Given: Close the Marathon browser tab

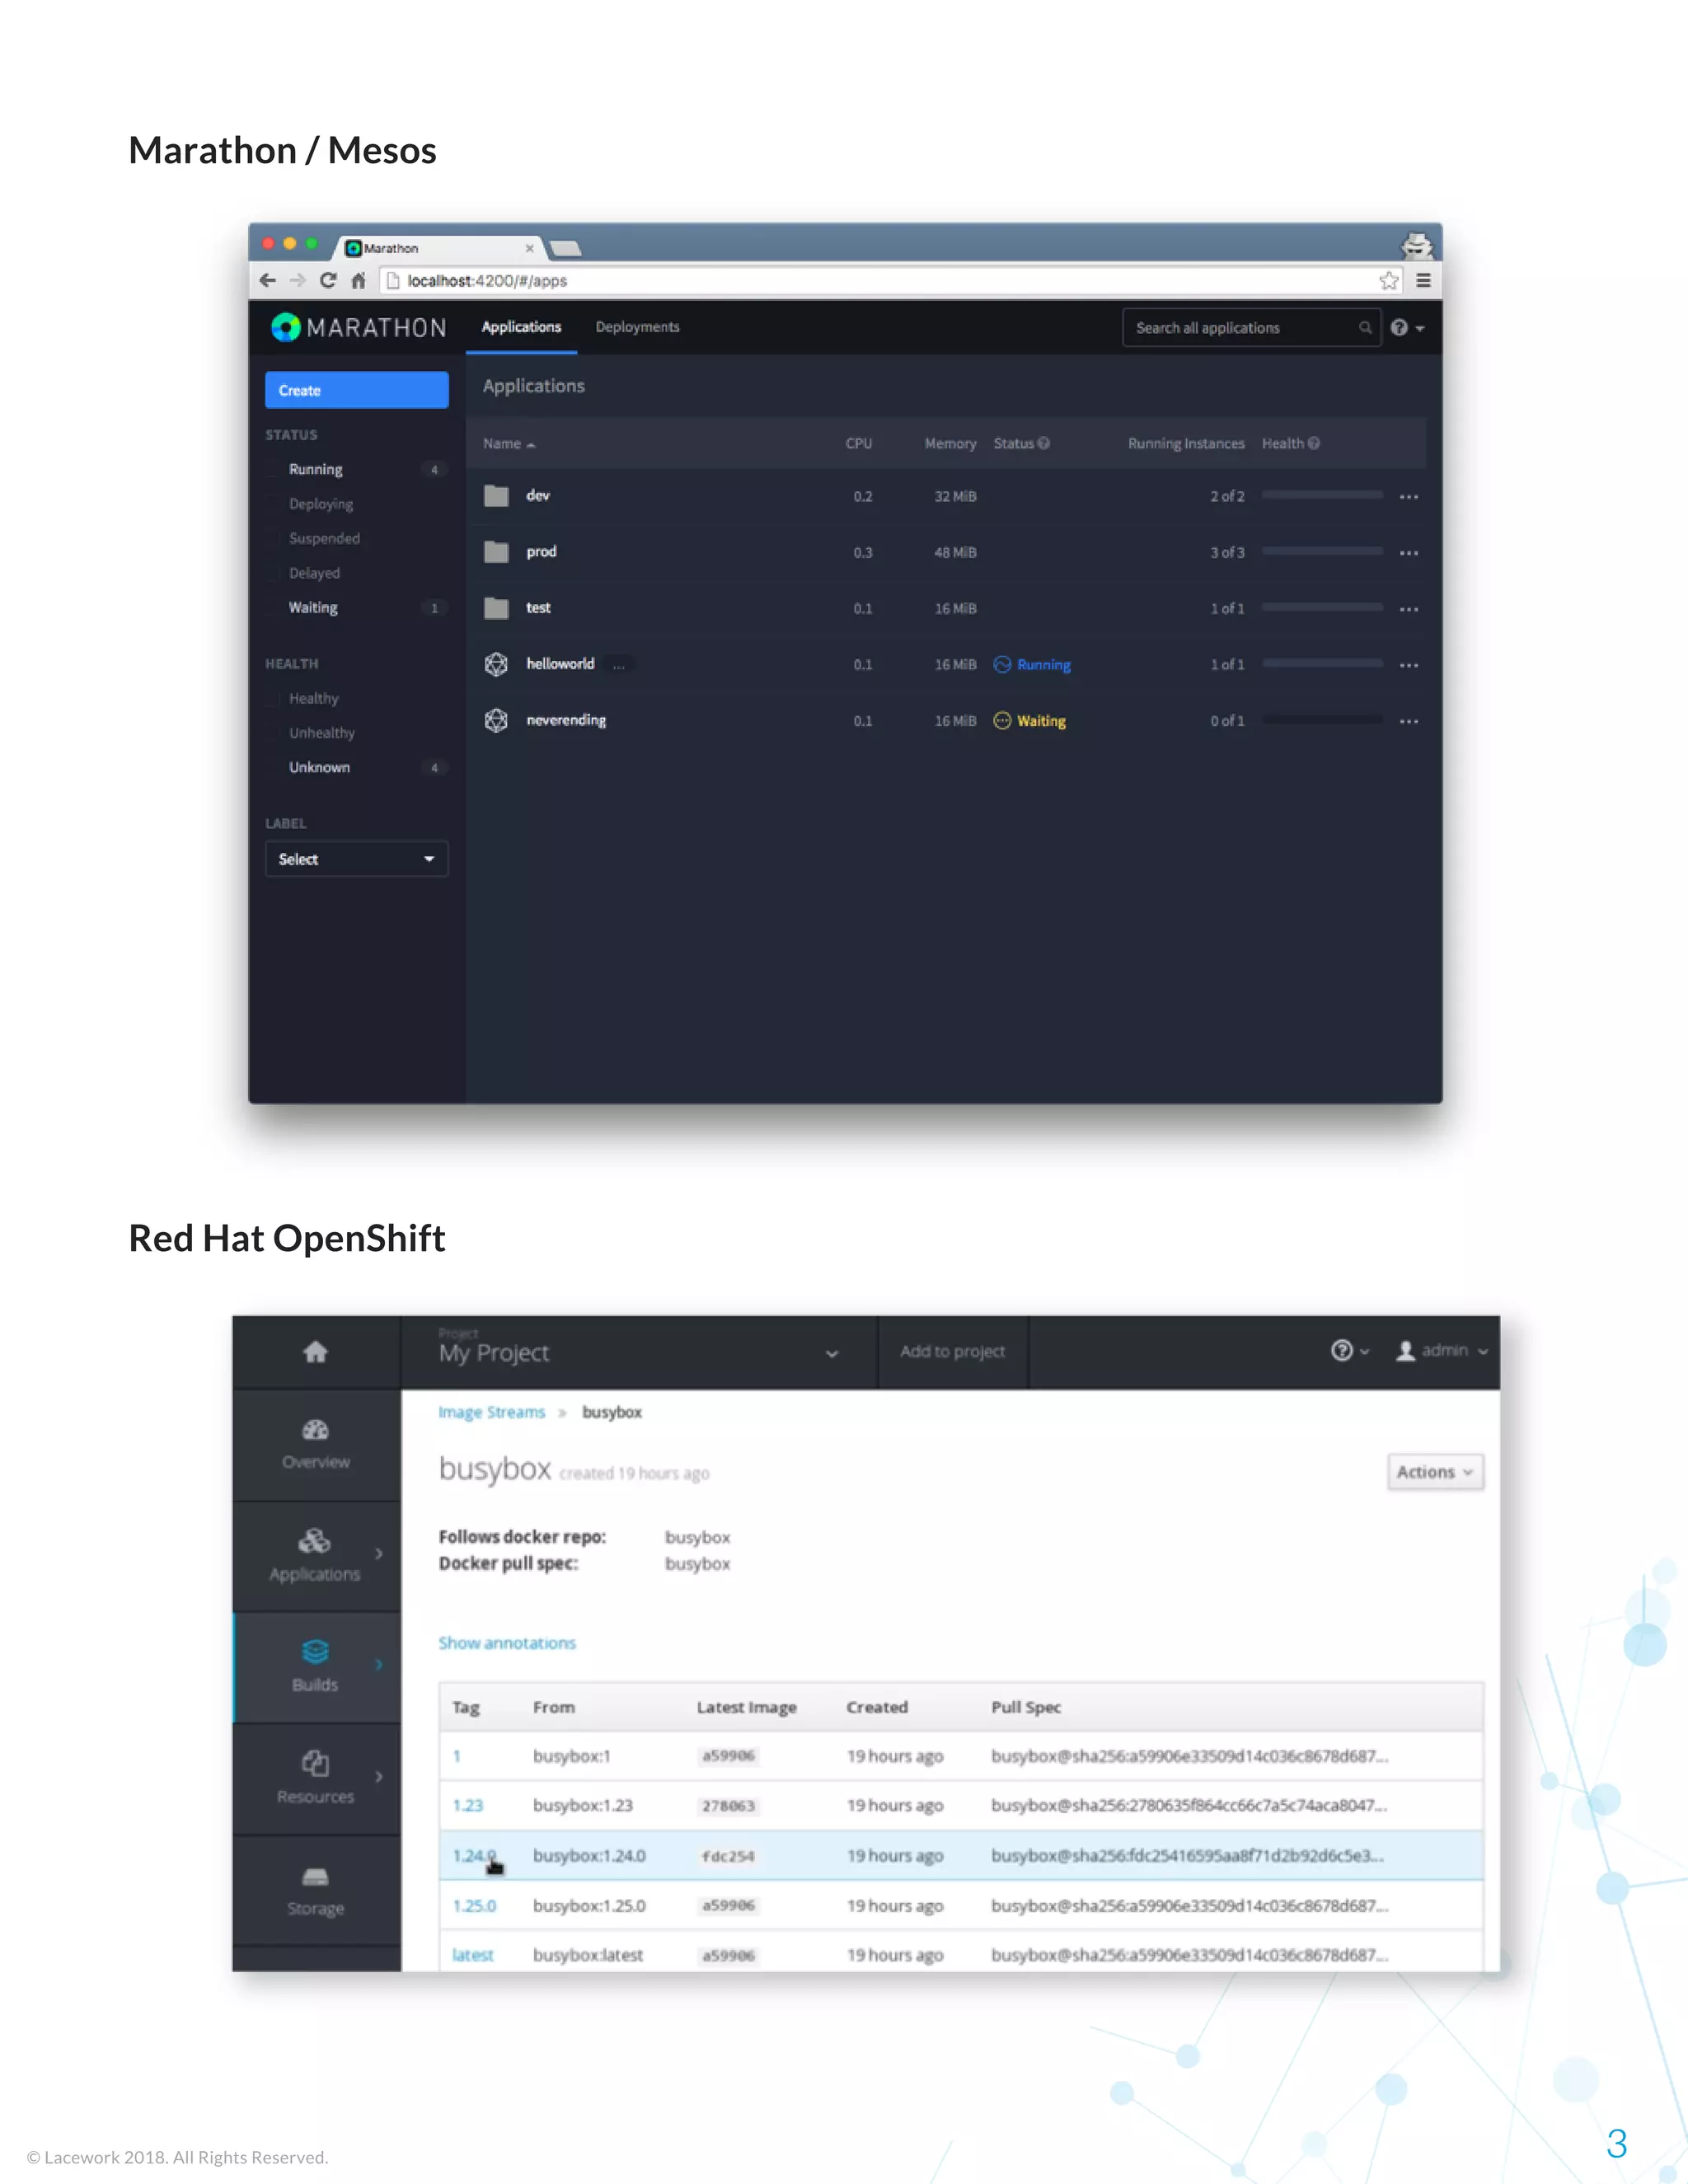Looking at the screenshot, I should click(529, 248).
